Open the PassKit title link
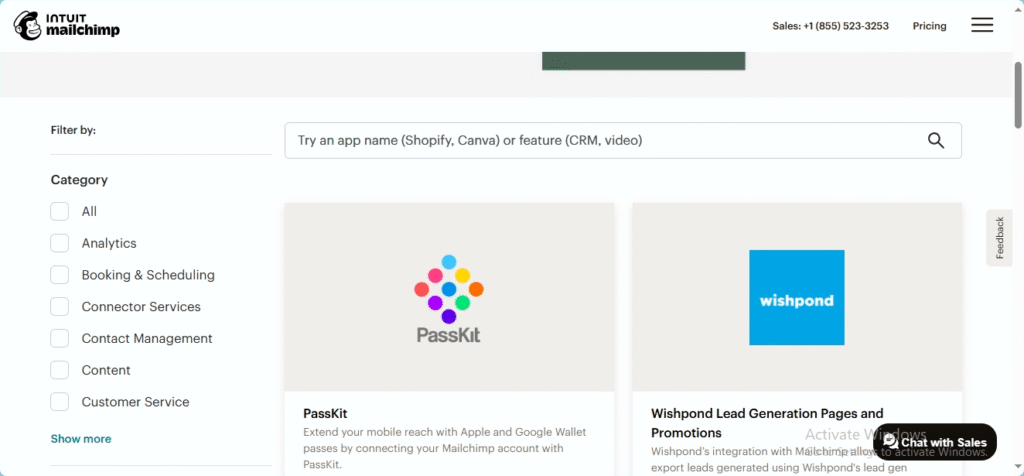 click(x=325, y=413)
